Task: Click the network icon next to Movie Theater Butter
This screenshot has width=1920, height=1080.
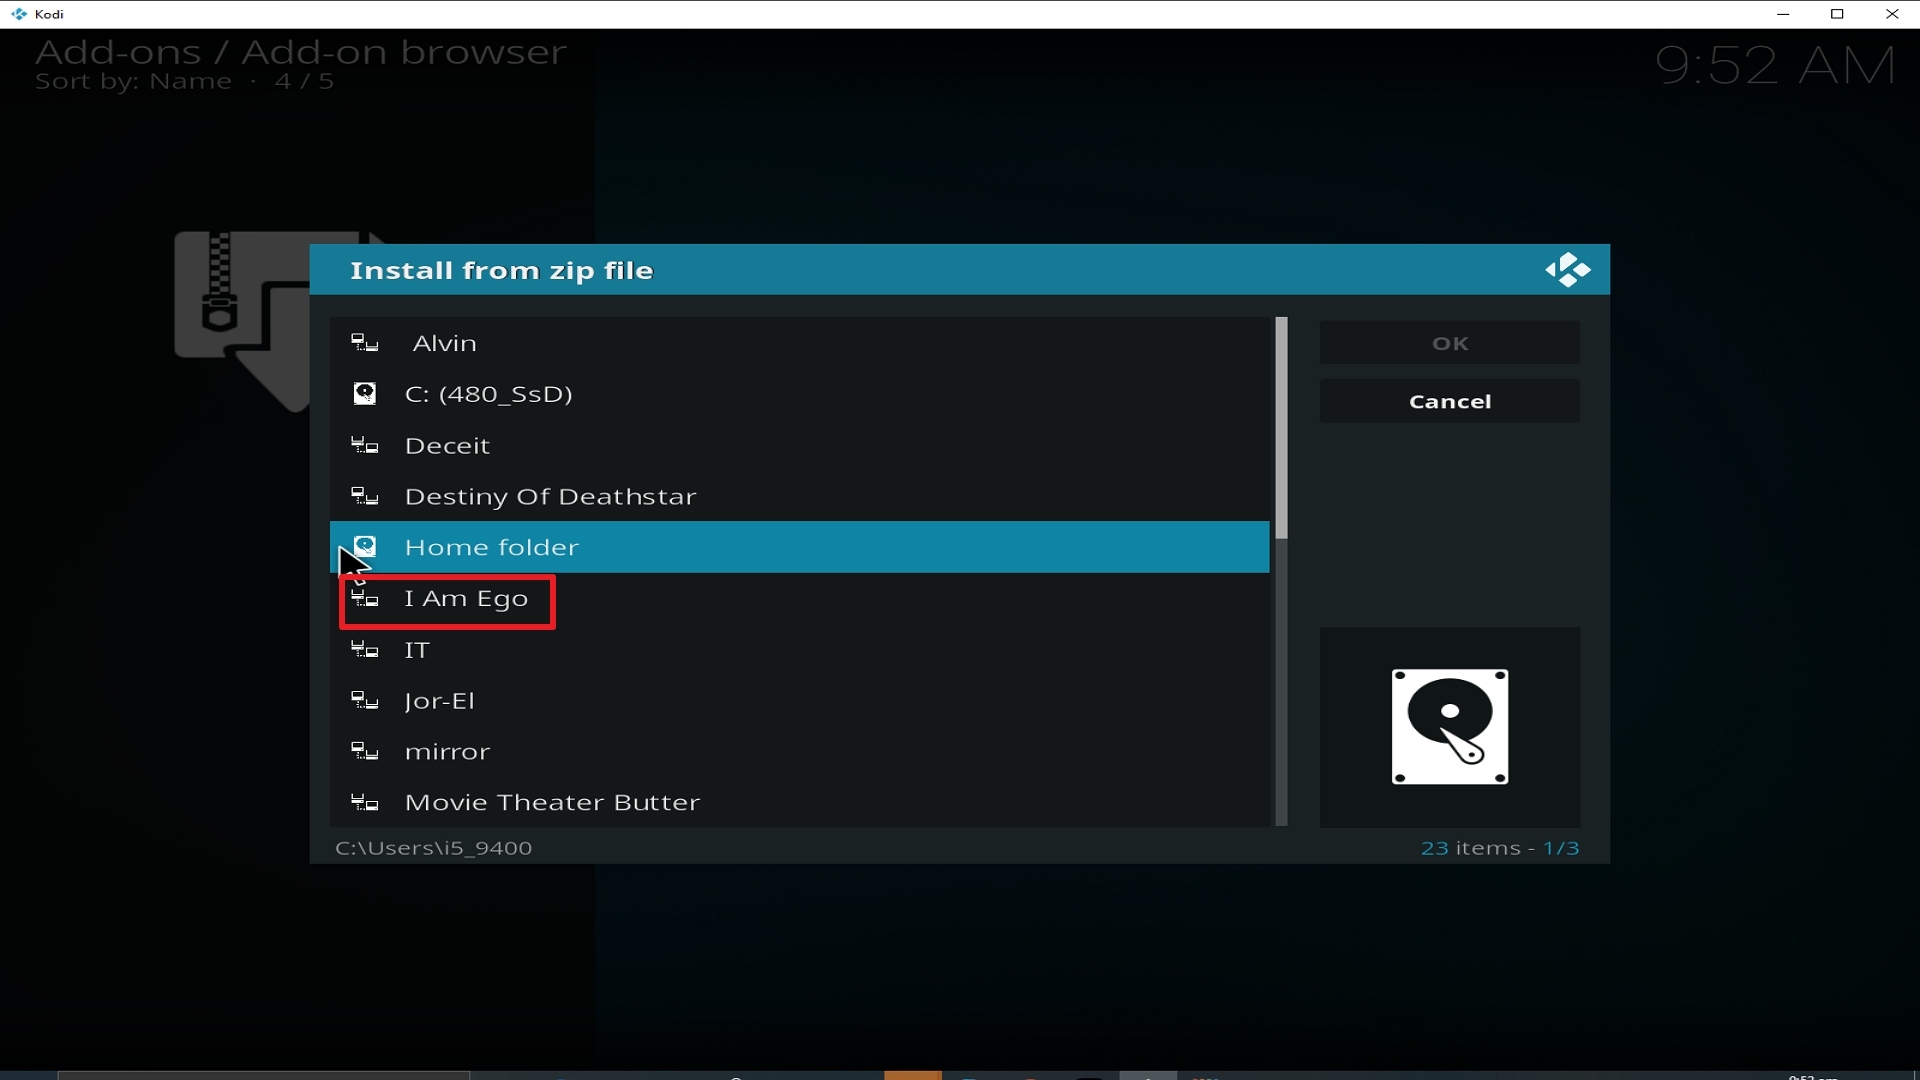Action: pos(365,802)
